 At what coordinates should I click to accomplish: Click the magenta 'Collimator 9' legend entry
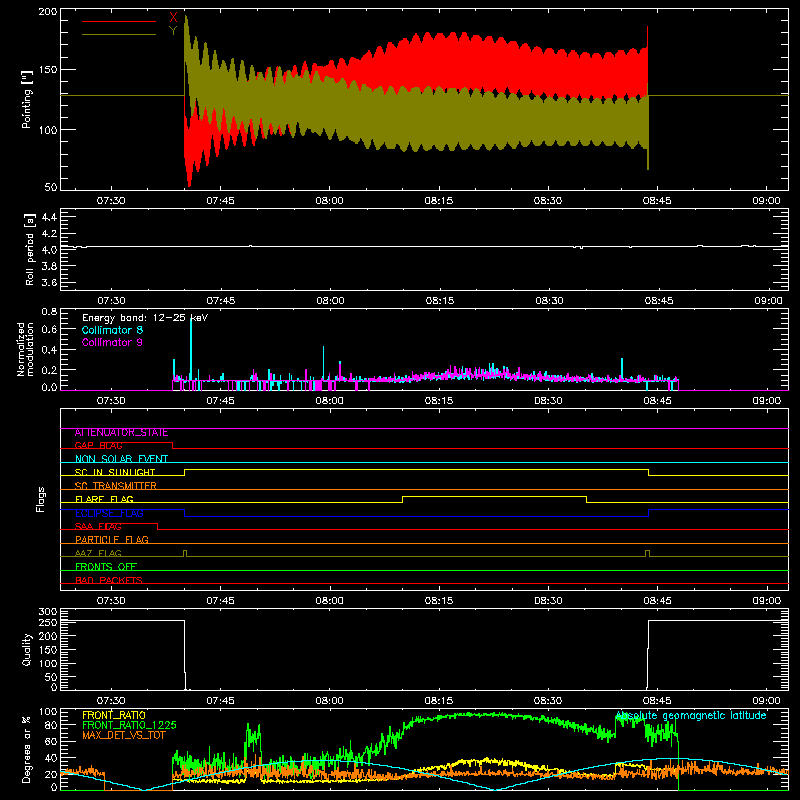(112, 342)
